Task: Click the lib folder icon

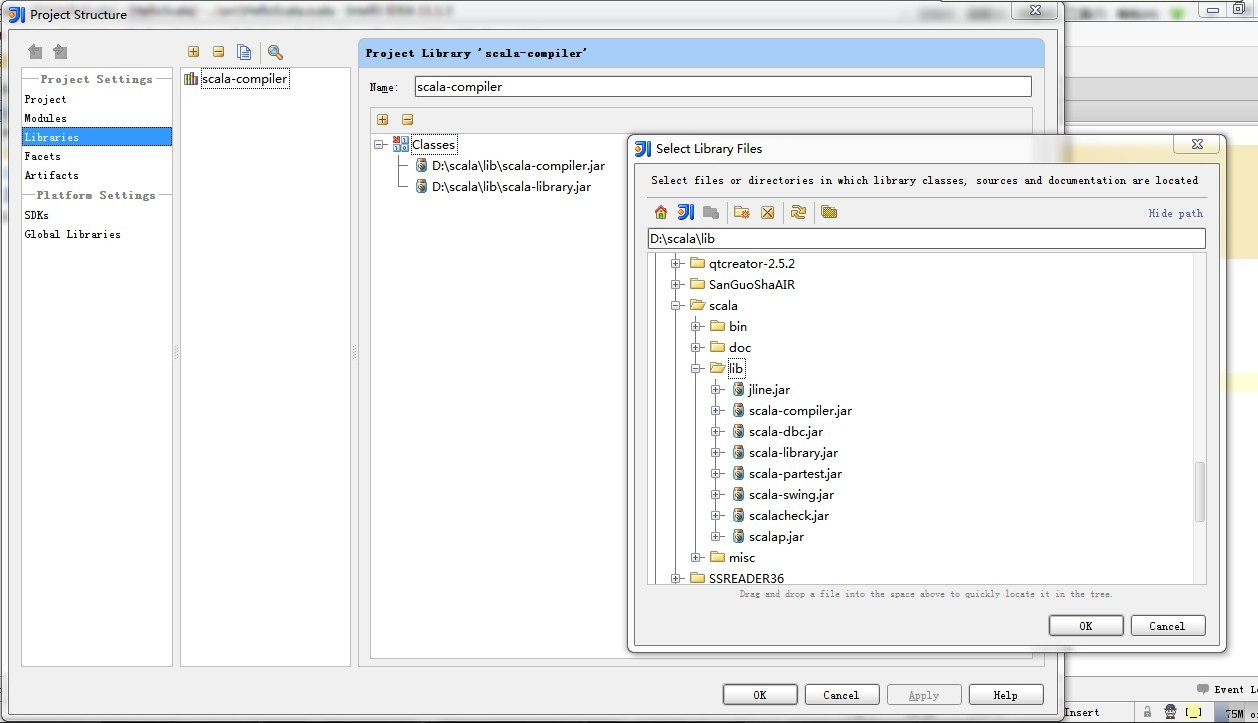Action: 717,368
